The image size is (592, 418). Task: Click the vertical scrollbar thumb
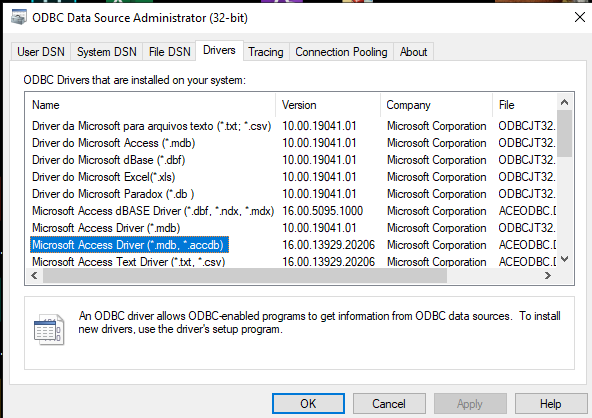pos(564,133)
